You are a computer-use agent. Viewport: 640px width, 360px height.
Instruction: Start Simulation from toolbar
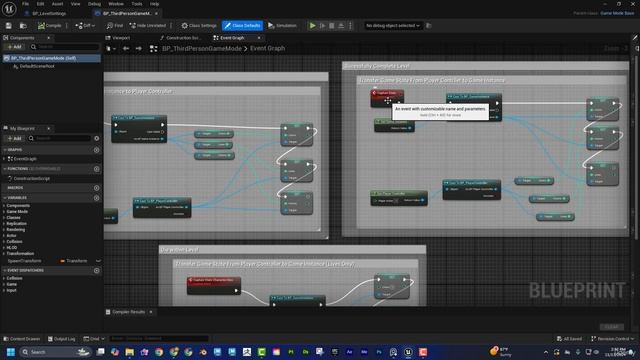point(282,26)
